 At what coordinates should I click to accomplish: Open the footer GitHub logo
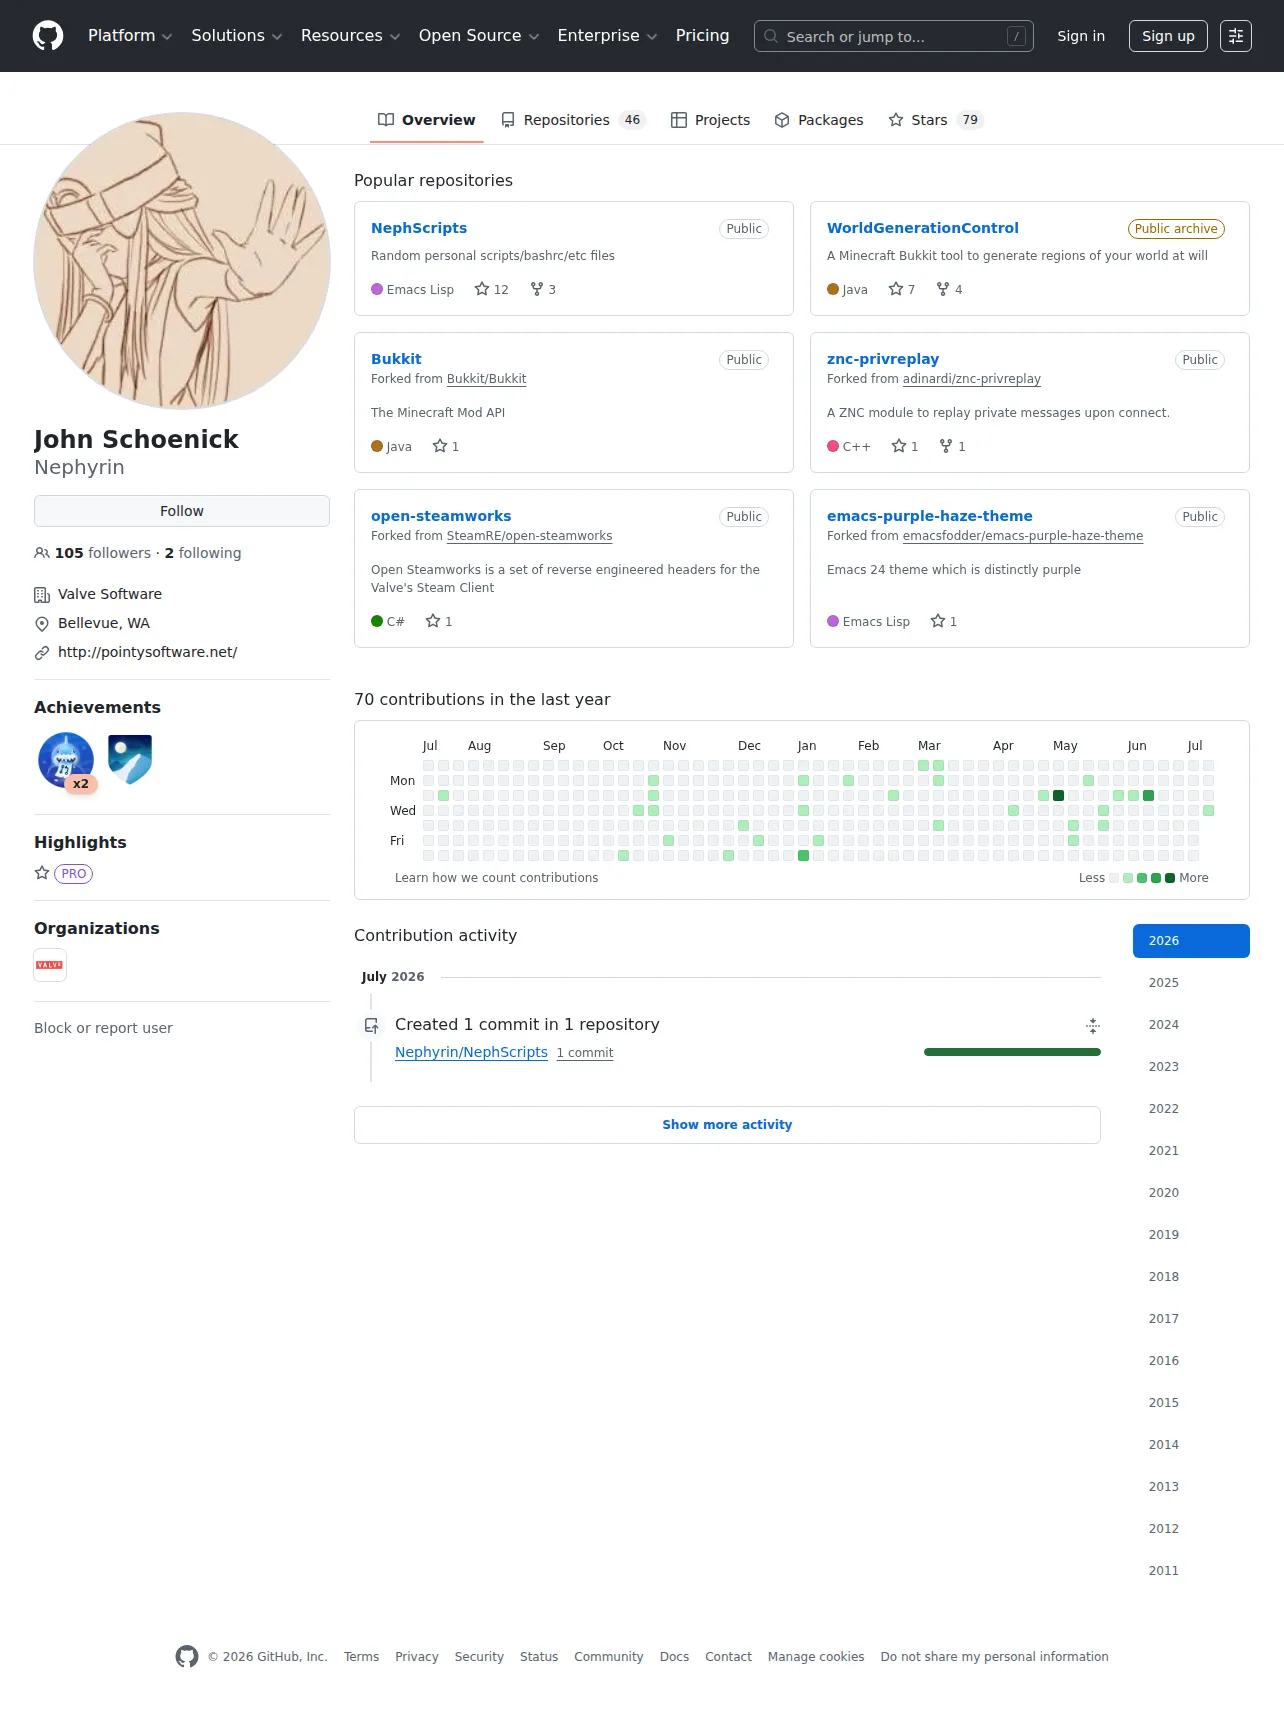[187, 1657]
